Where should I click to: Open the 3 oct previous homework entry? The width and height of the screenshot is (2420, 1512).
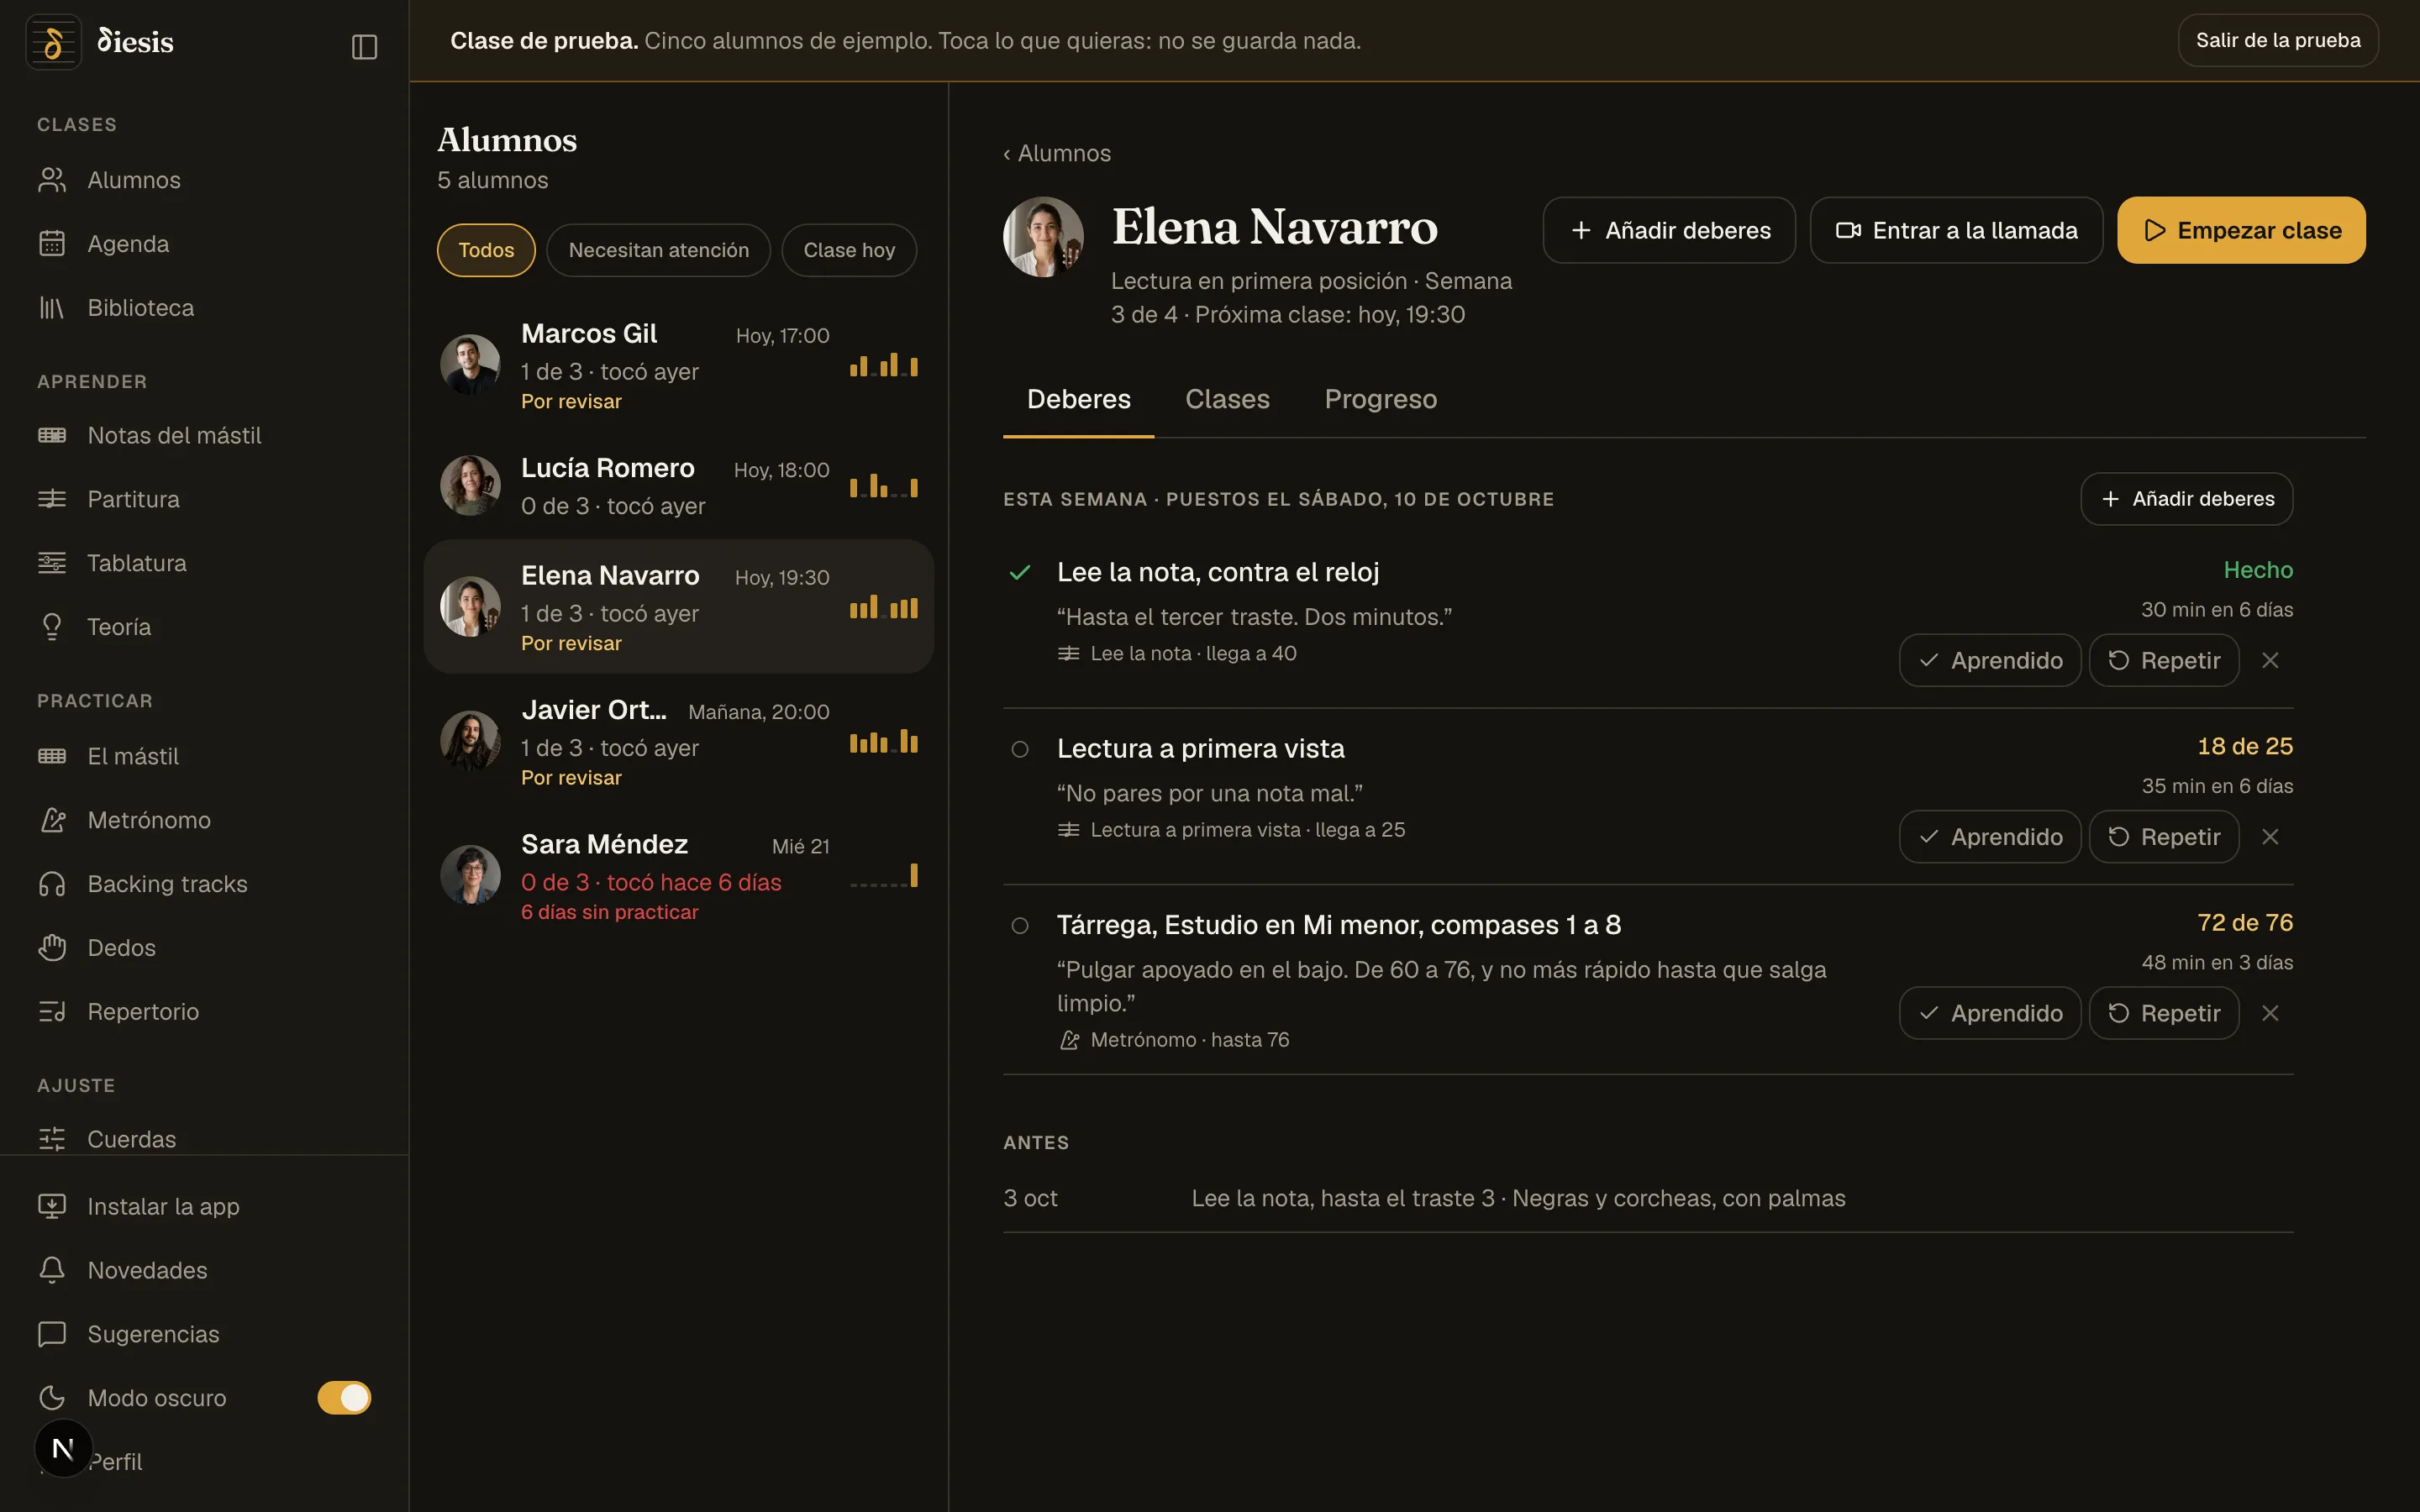click(1648, 1198)
